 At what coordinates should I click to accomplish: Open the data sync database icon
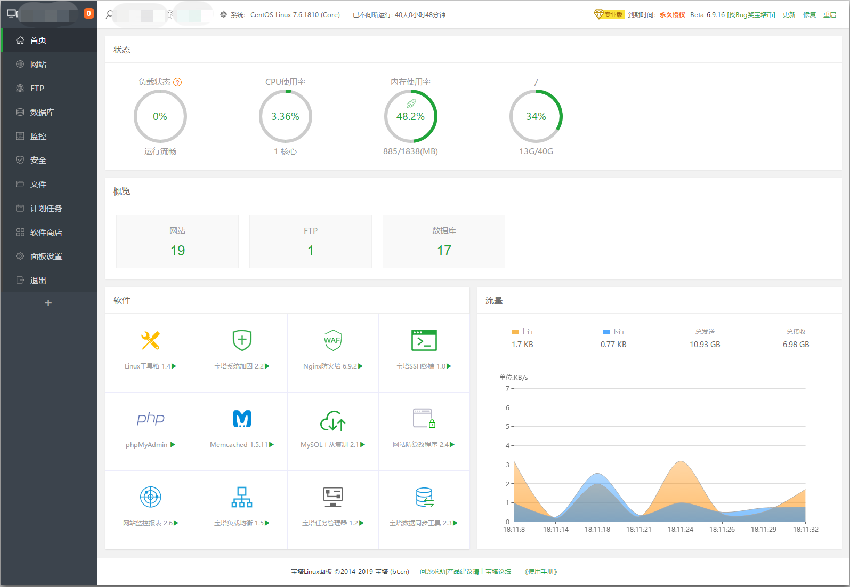point(424,496)
